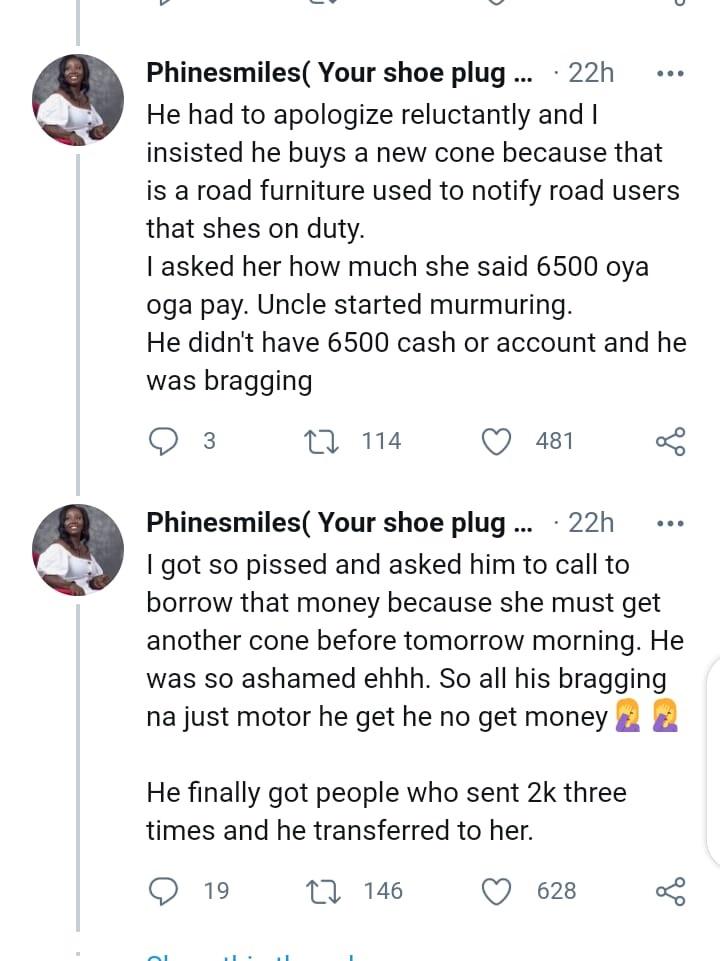Retweet the tweet with 146 retweets
Image resolution: width=720 pixels, height=961 pixels.
coord(320,890)
